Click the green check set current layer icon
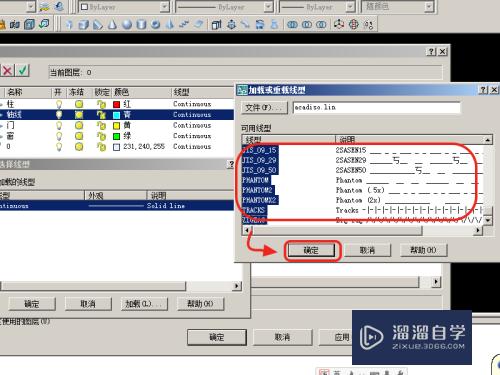 tap(23, 70)
